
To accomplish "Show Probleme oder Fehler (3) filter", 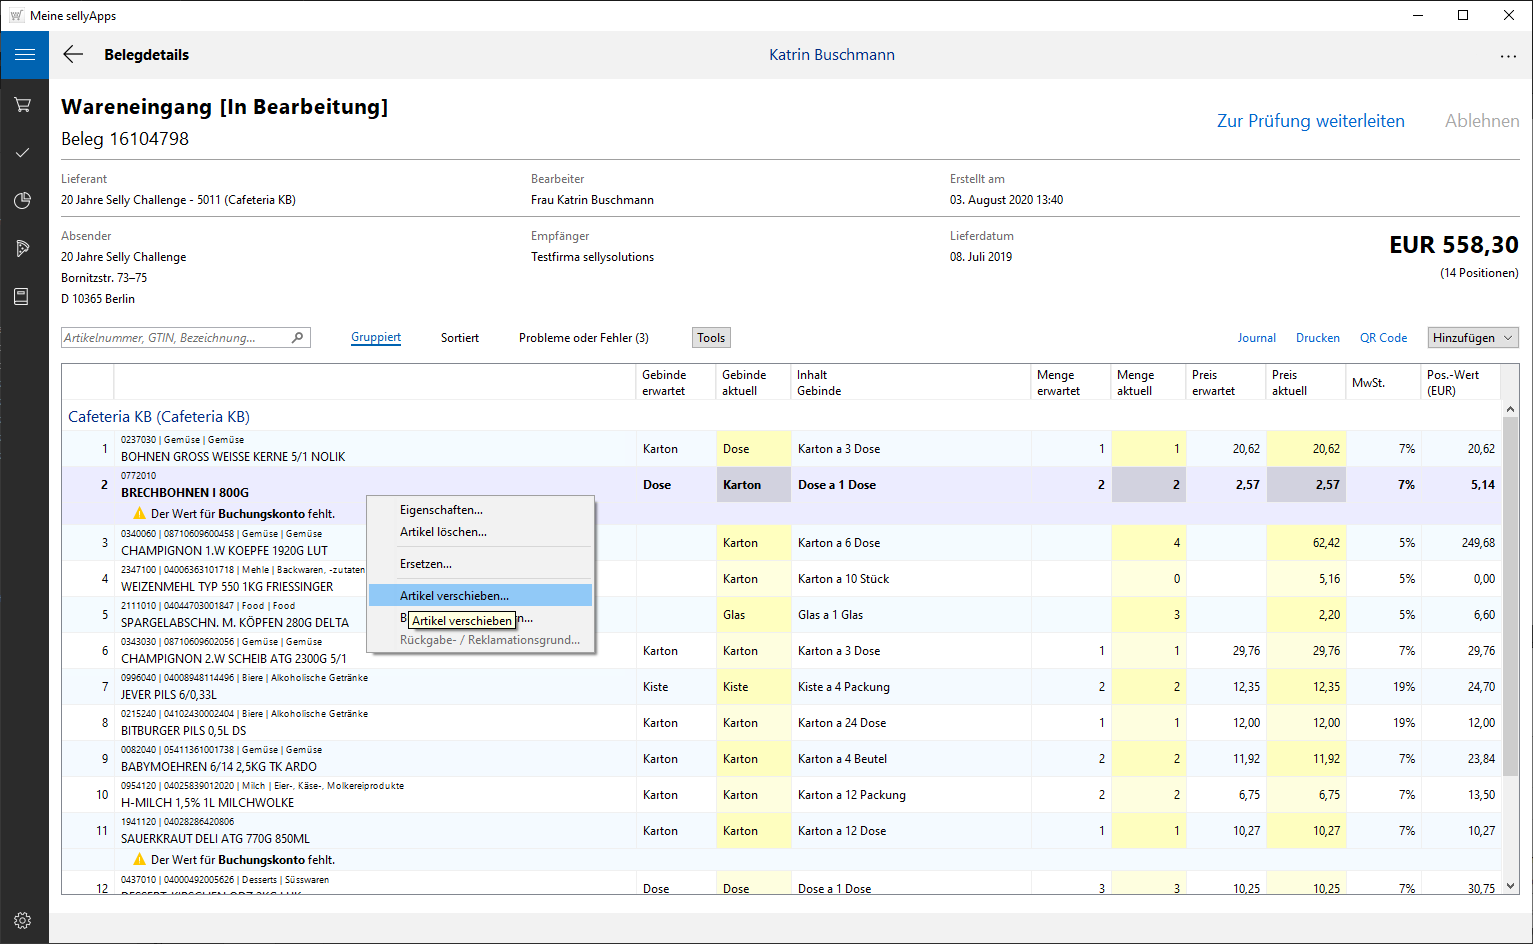I will (583, 338).
